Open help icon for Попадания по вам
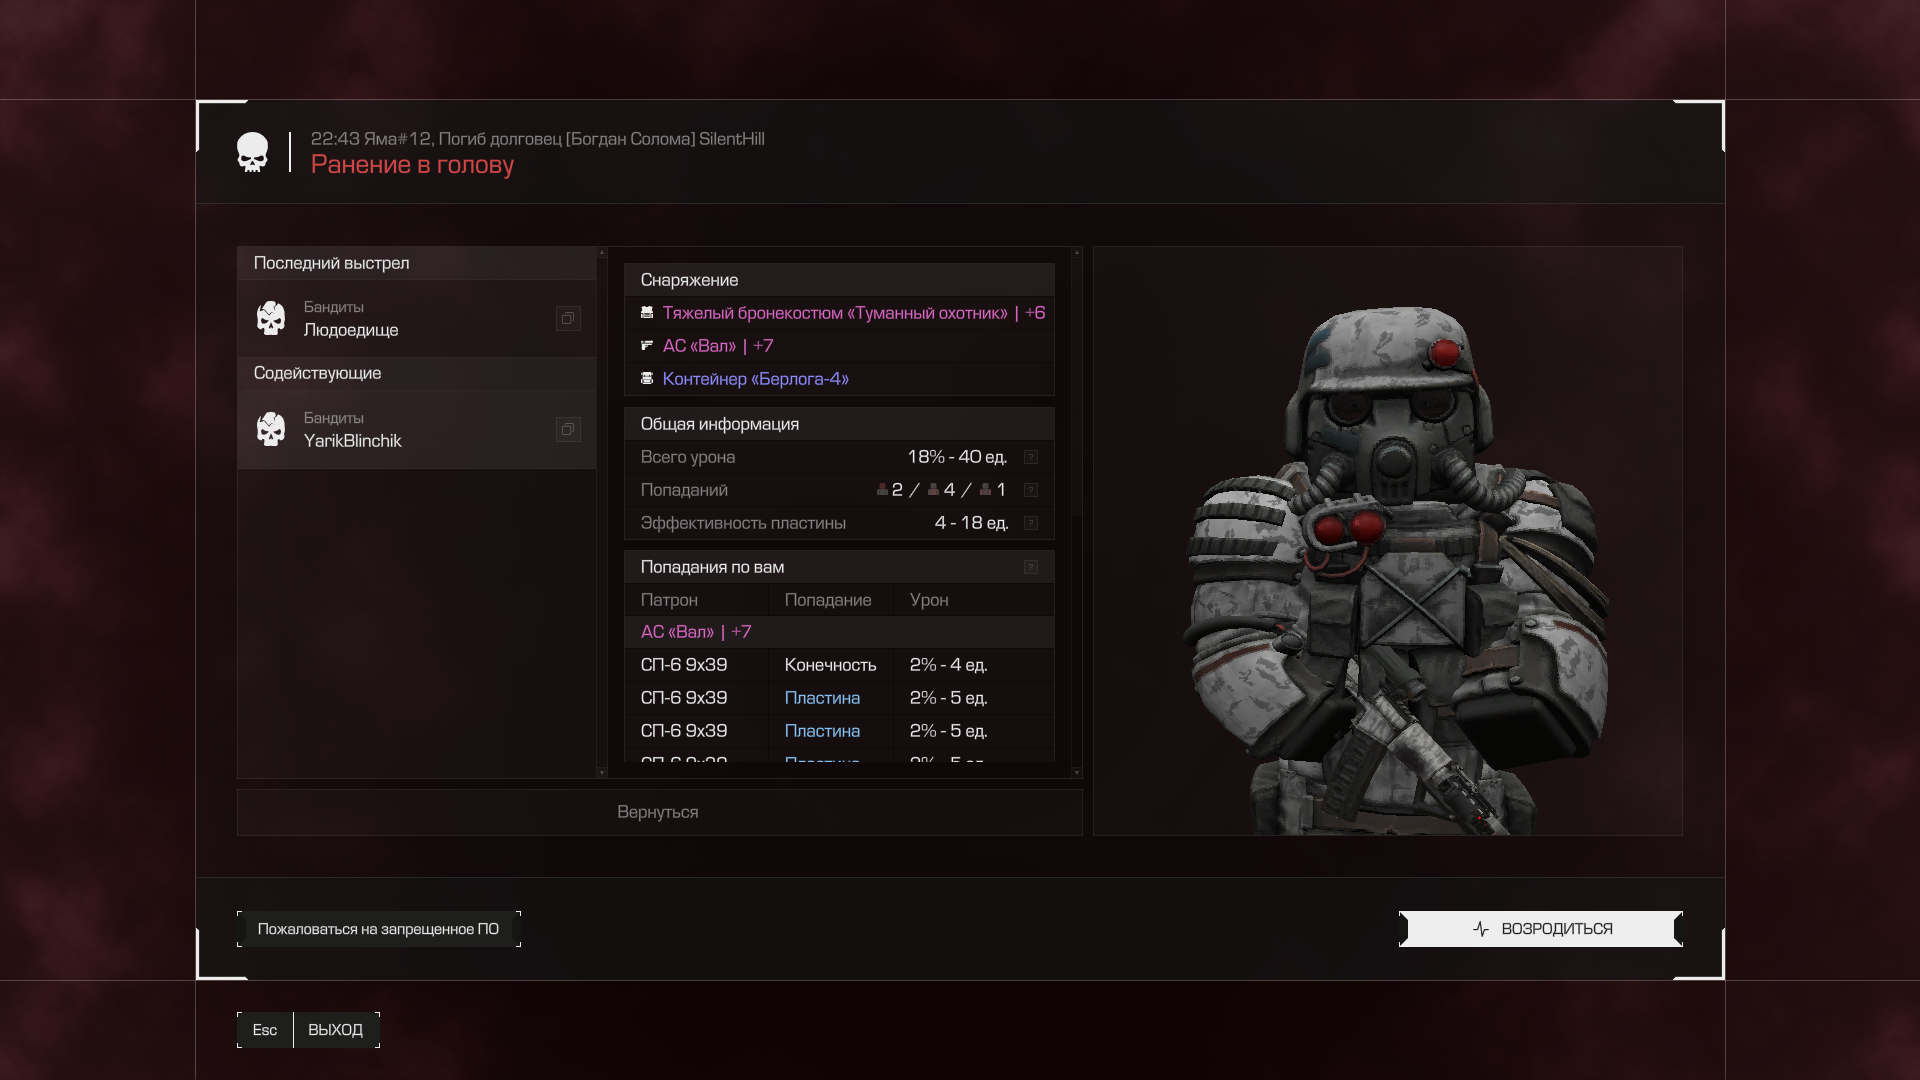 coord(1031,567)
